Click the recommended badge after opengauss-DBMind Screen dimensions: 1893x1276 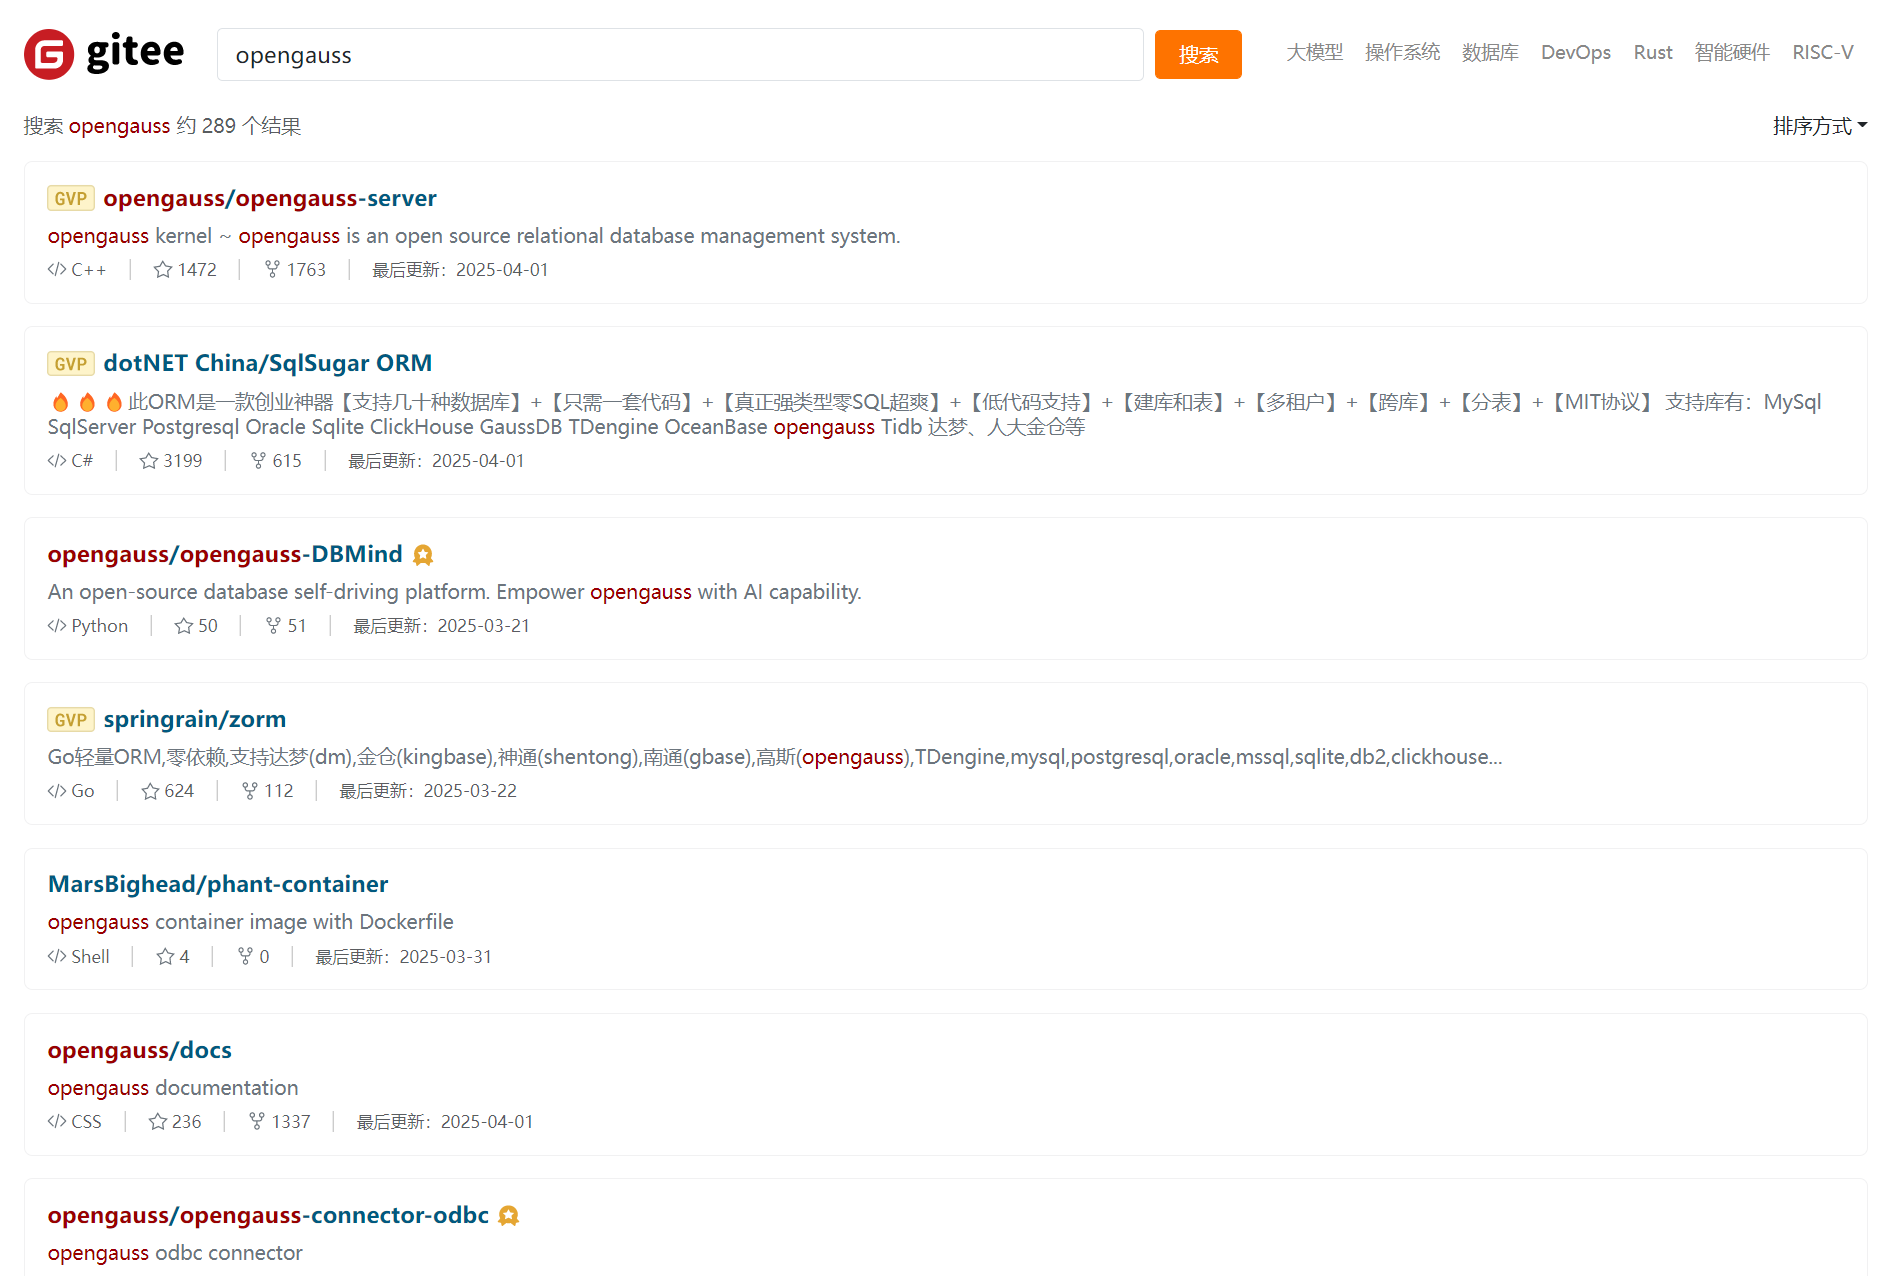pos(423,555)
